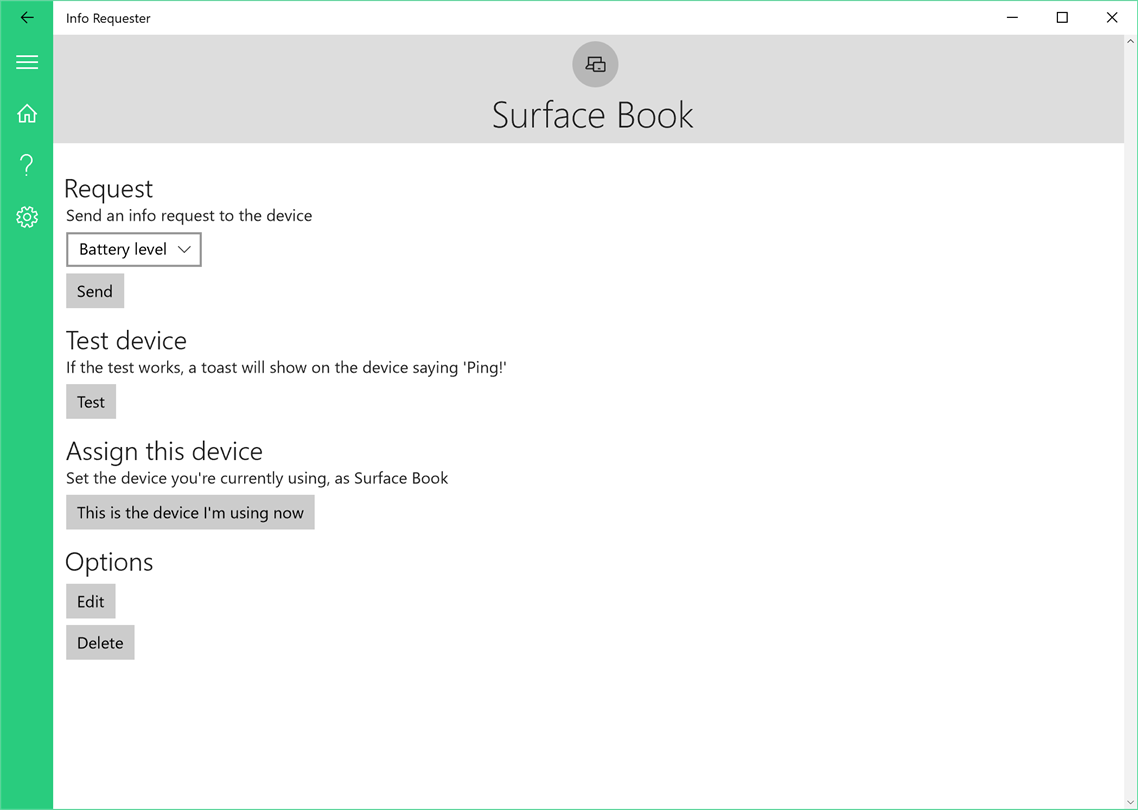Close the Info Requester window

point(1111,17)
